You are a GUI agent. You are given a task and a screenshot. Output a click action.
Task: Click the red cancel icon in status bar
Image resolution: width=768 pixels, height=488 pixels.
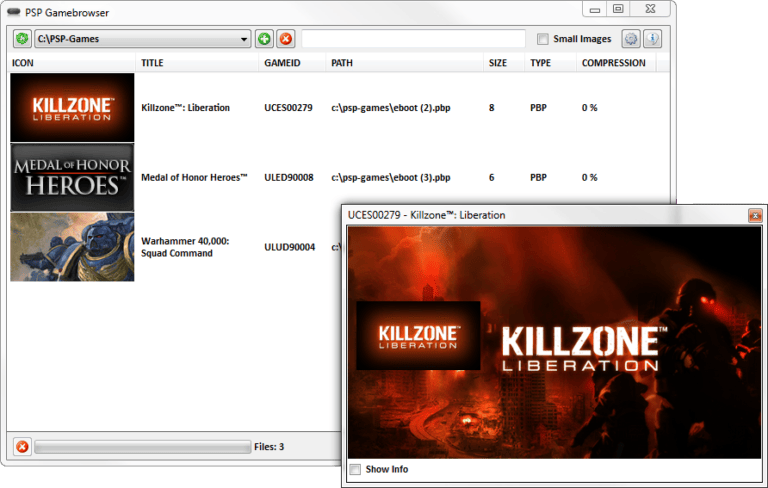pyautogui.click(x=22, y=446)
